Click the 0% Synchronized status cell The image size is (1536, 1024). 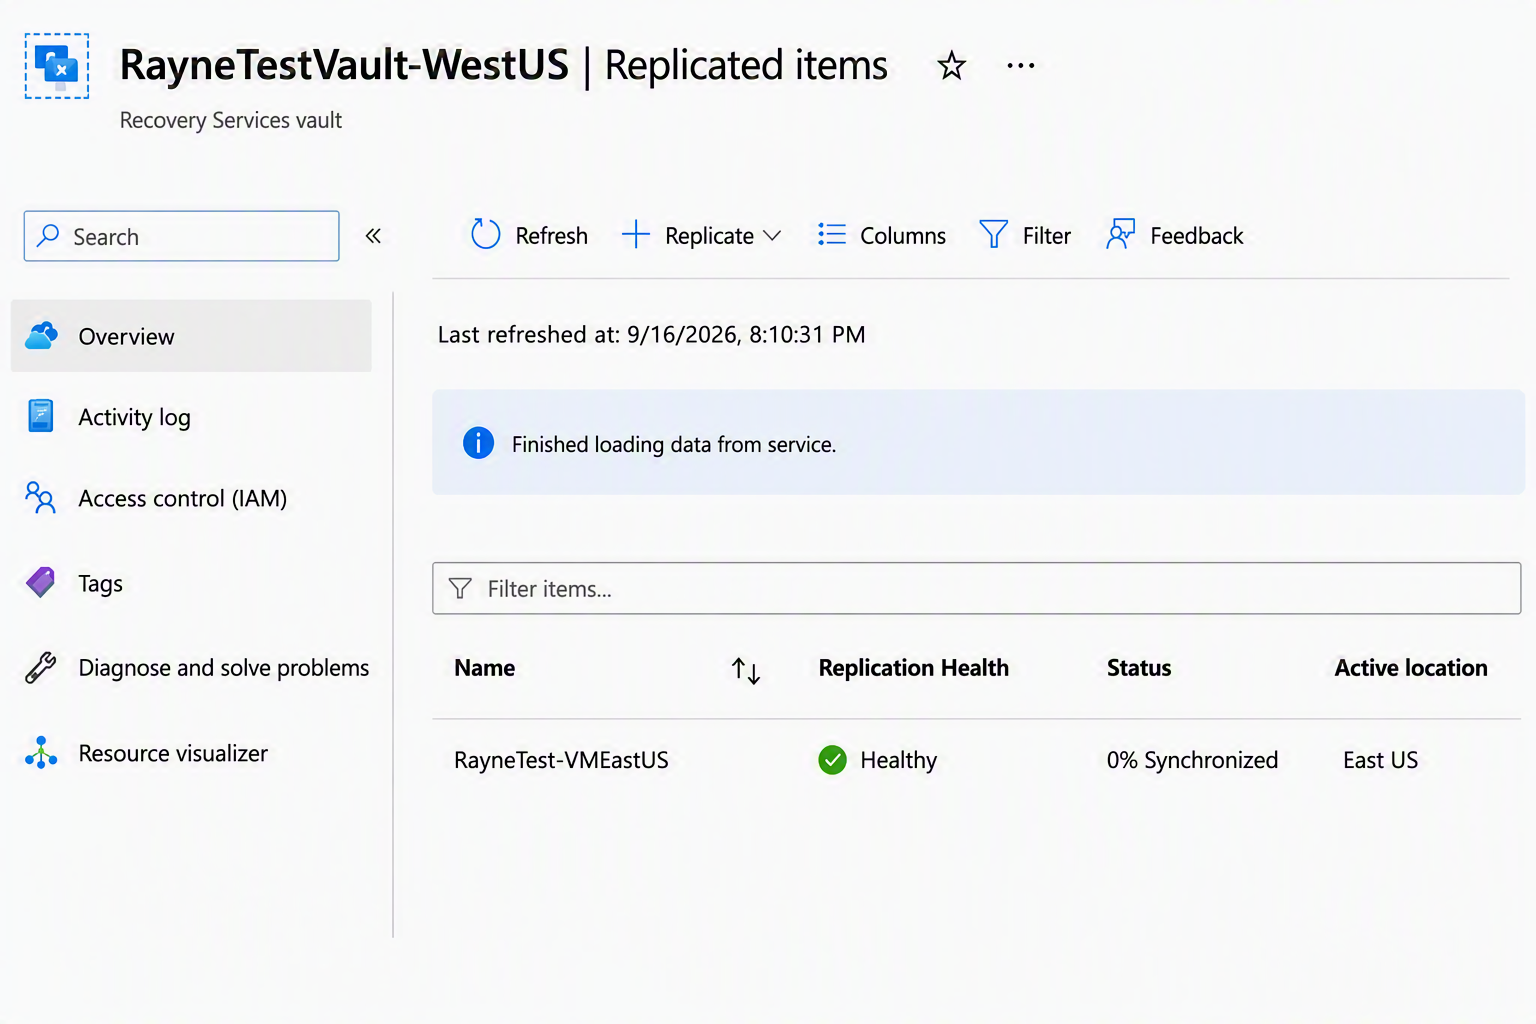tap(1192, 760)
